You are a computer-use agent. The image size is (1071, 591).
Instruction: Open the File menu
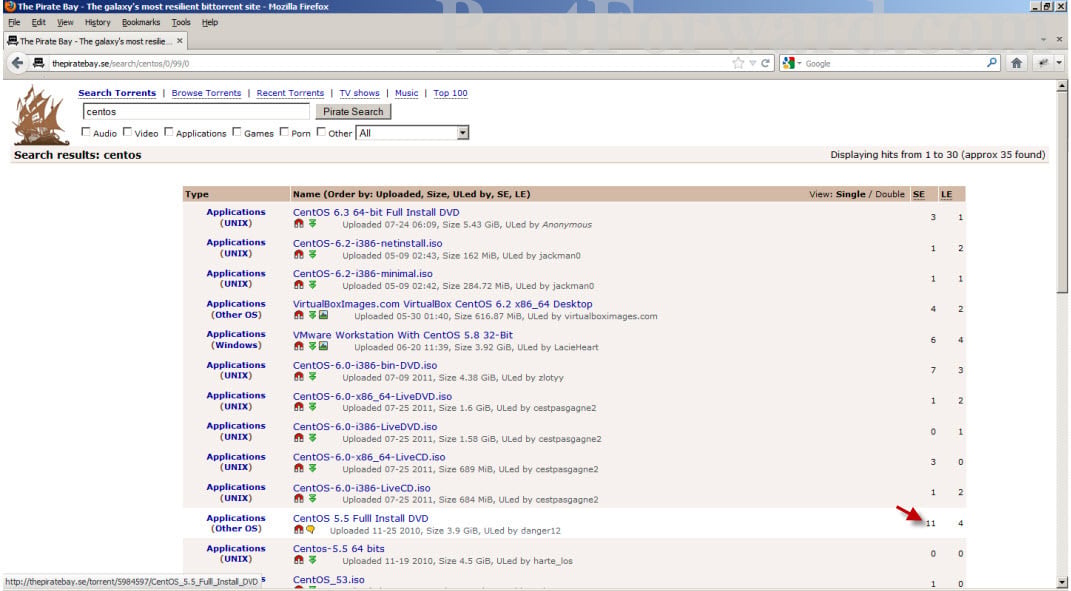coord(14,23)
